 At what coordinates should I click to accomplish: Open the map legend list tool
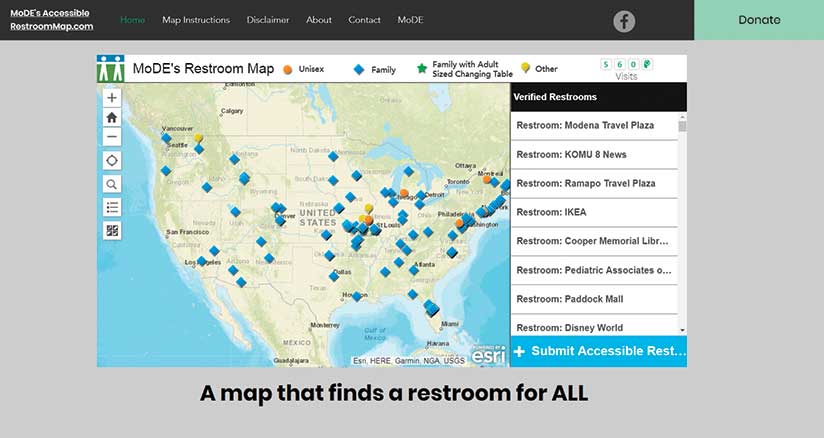pos(111,207)
